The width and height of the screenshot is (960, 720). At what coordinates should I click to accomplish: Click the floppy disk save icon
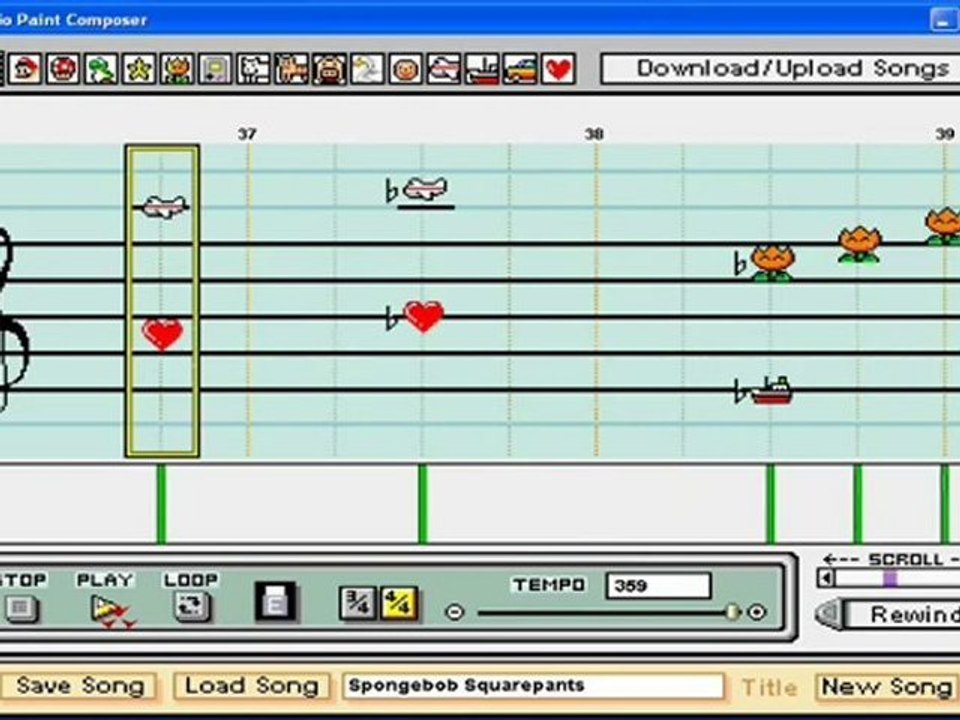click(x=276, y=602)
